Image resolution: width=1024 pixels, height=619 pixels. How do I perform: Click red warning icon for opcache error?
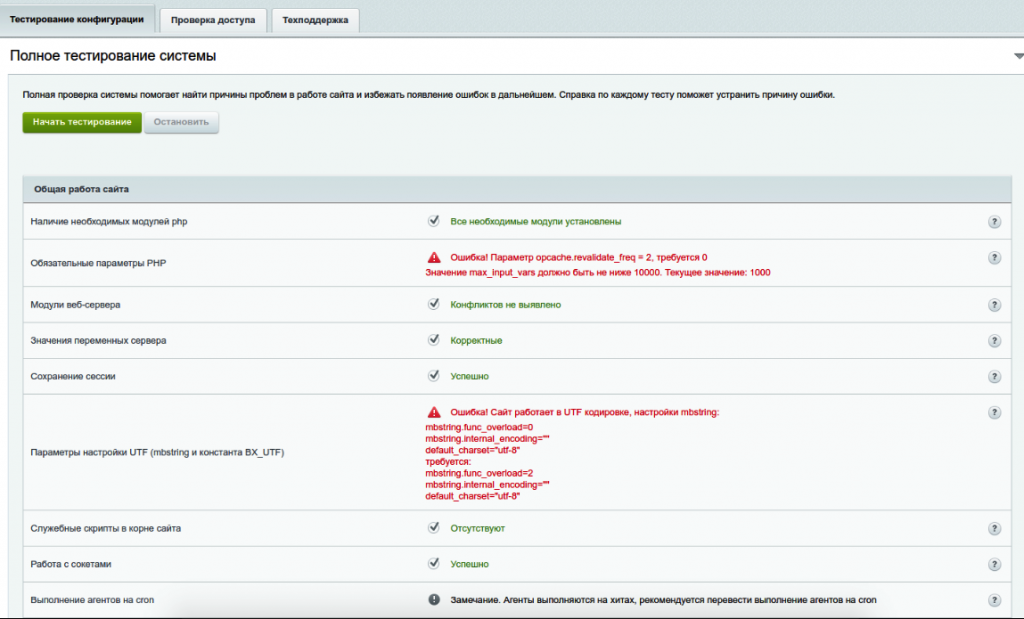(434, 257)
